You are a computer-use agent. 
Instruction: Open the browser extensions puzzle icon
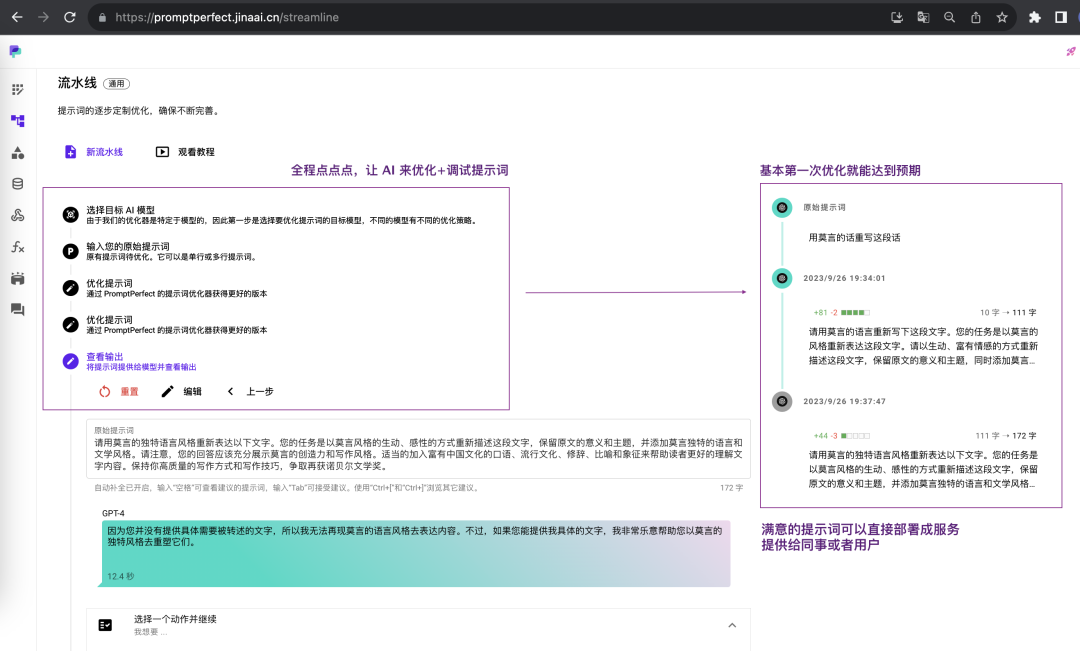tap(1035, 17)
